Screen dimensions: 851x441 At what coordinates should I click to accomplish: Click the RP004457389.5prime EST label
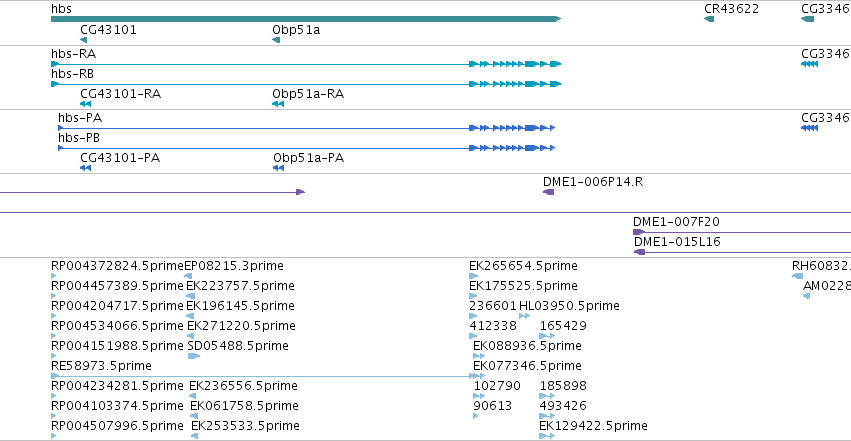click(x=117, y=286)
